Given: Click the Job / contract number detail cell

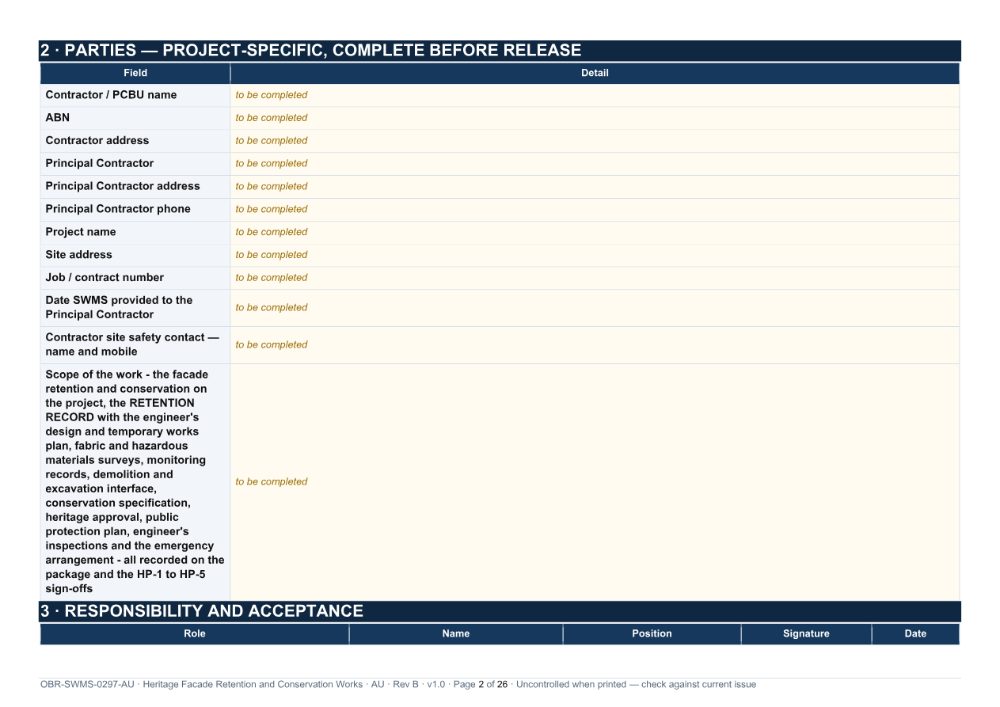Looking at the screenshot, I should pos(594,278).
